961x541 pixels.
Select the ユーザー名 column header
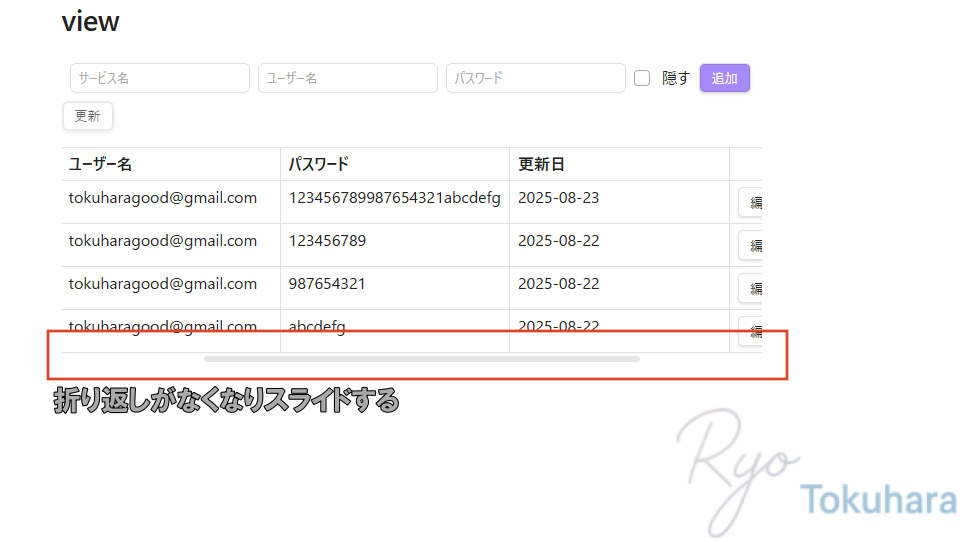100,164
